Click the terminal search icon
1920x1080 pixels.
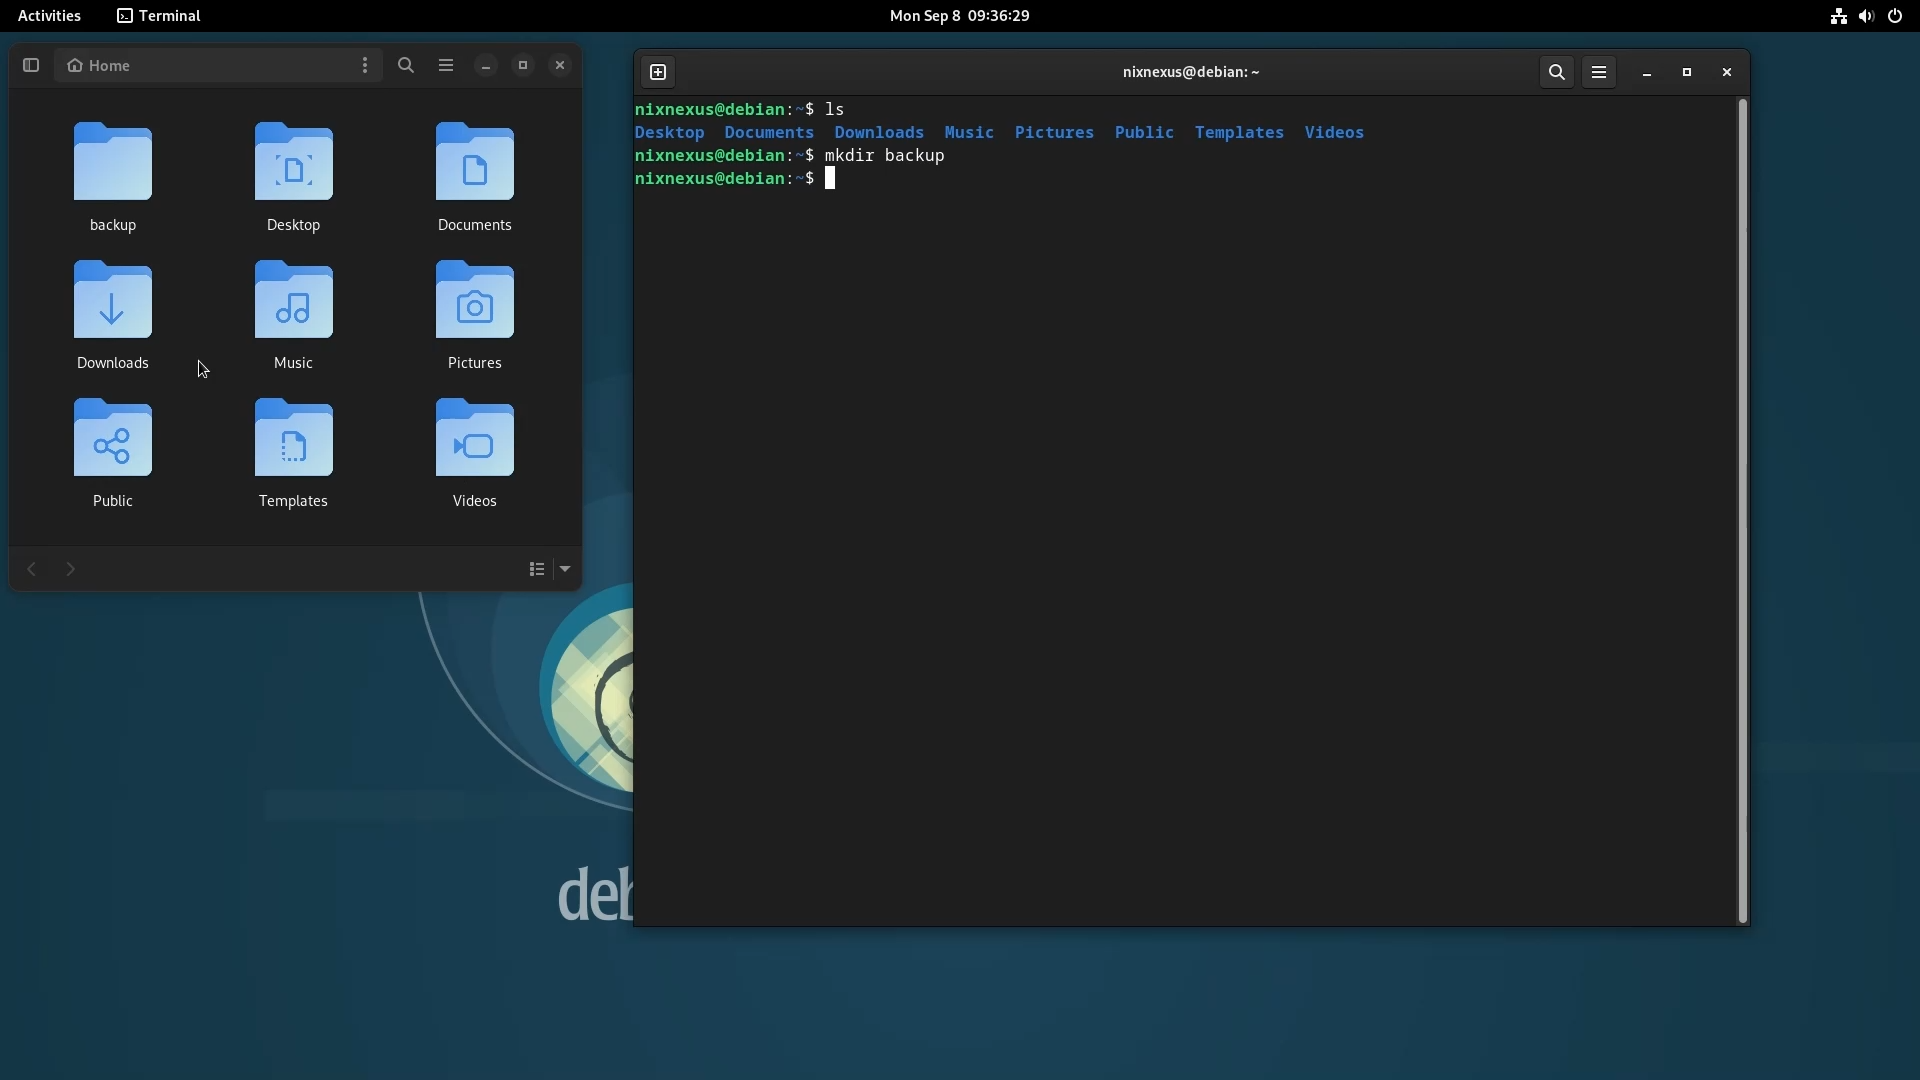click(1557, 73)
